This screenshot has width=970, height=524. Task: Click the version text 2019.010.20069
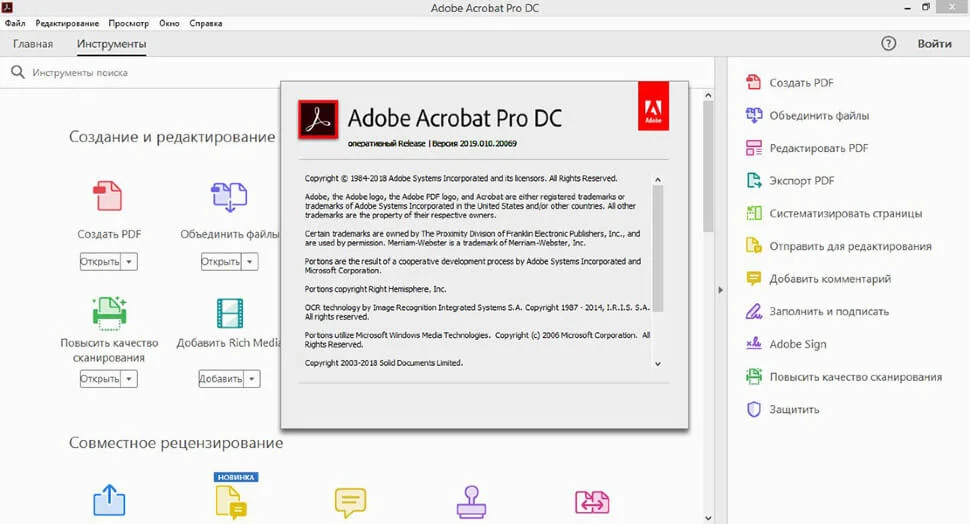click(487, 144)
